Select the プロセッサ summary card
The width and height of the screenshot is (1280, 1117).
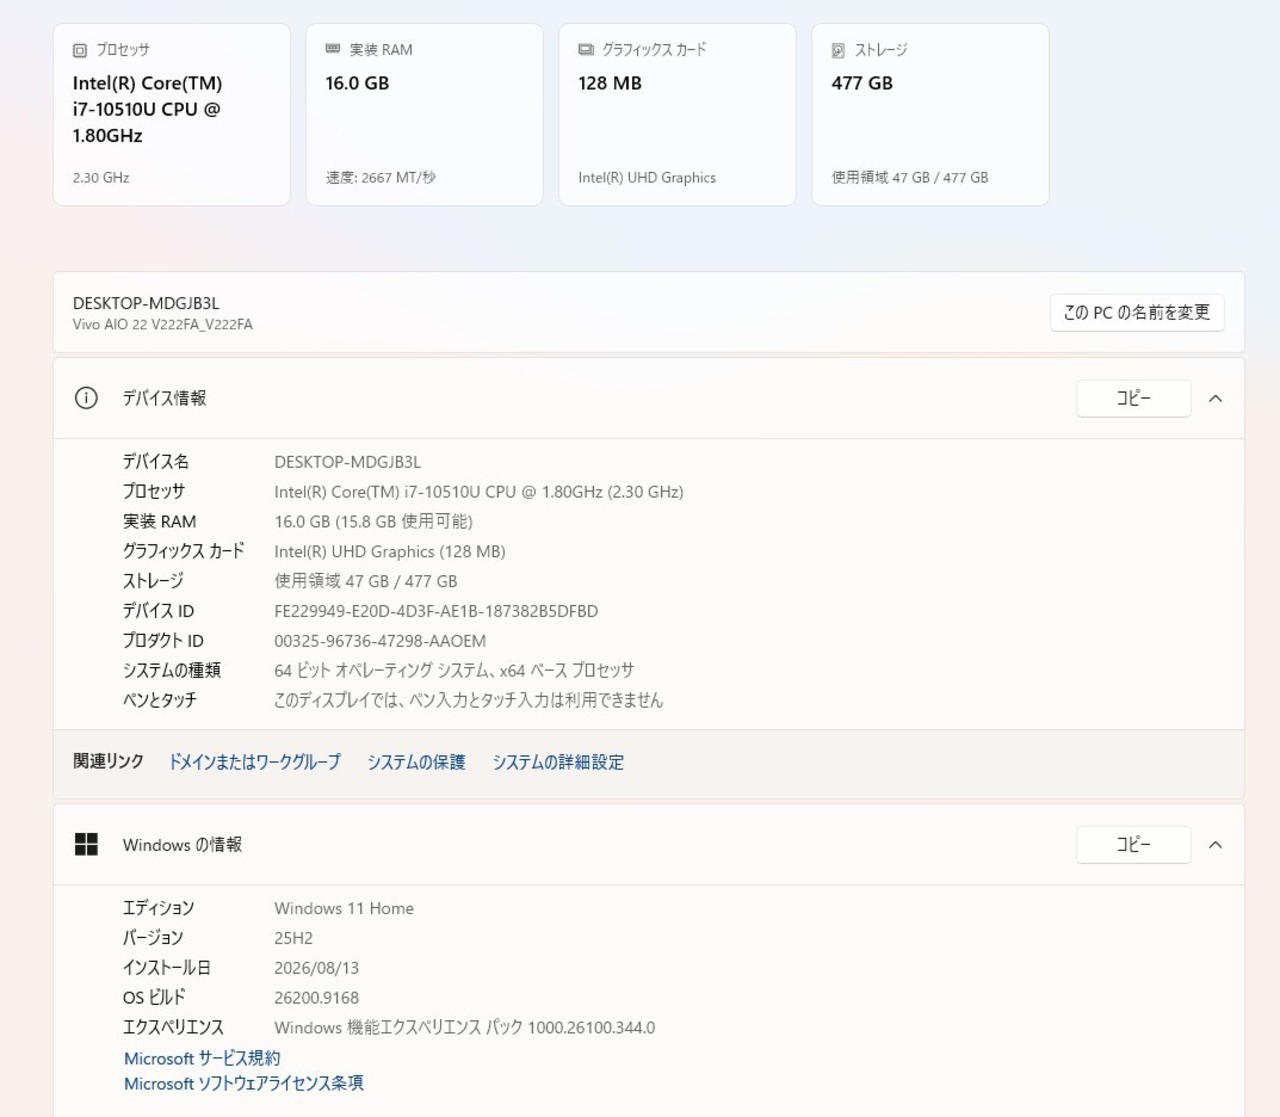[x=171, y=115]
